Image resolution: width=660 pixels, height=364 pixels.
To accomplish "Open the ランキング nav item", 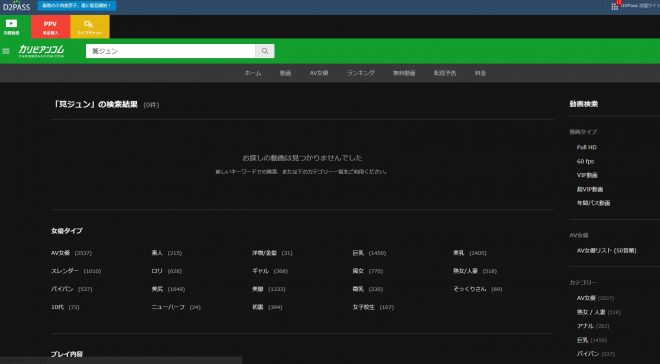I will [x=361, y=73].
